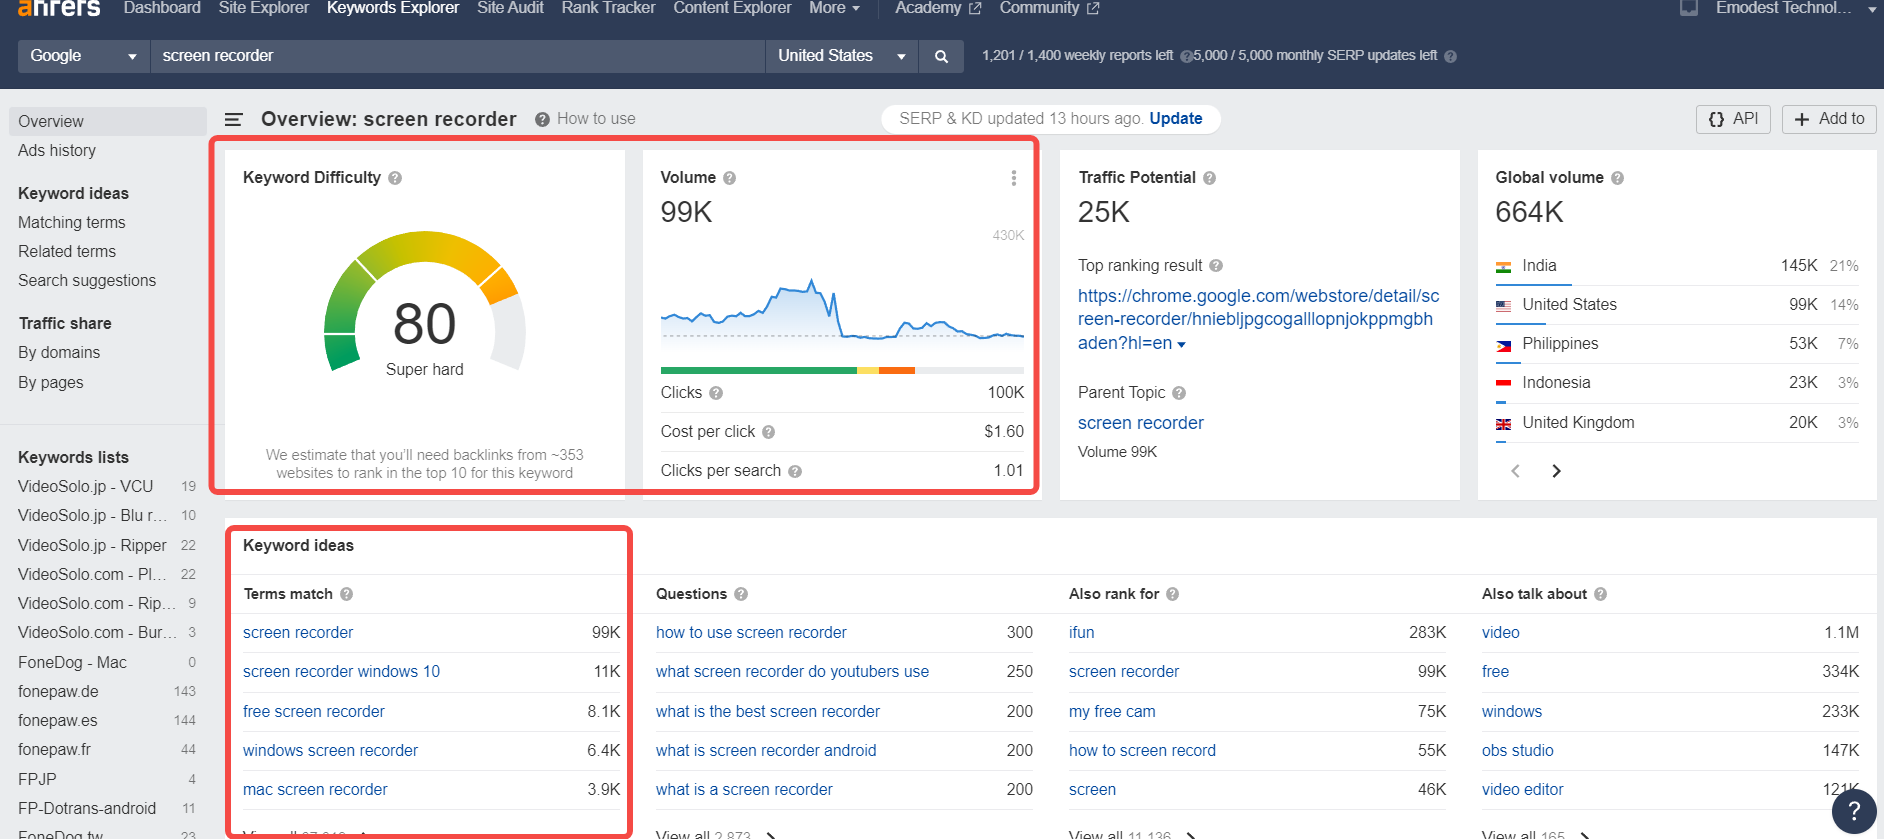1884x839 pixels.
Task: Open Academy external link
Action: 938,8
